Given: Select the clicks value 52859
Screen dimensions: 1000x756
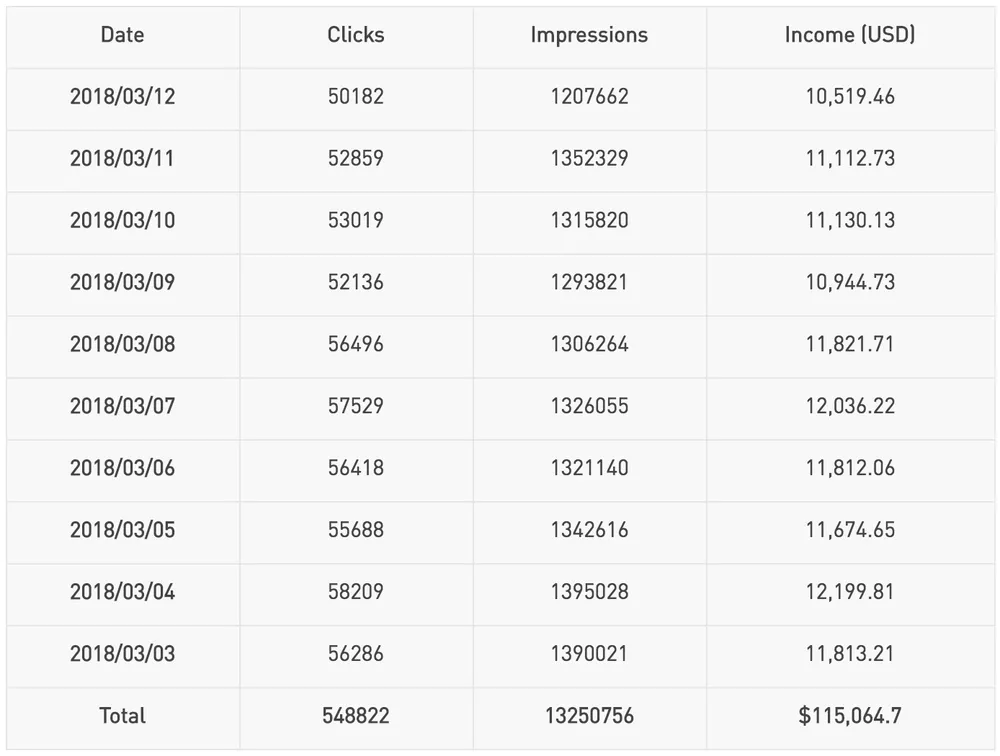Looking at the screenshot, I should 356,159.
